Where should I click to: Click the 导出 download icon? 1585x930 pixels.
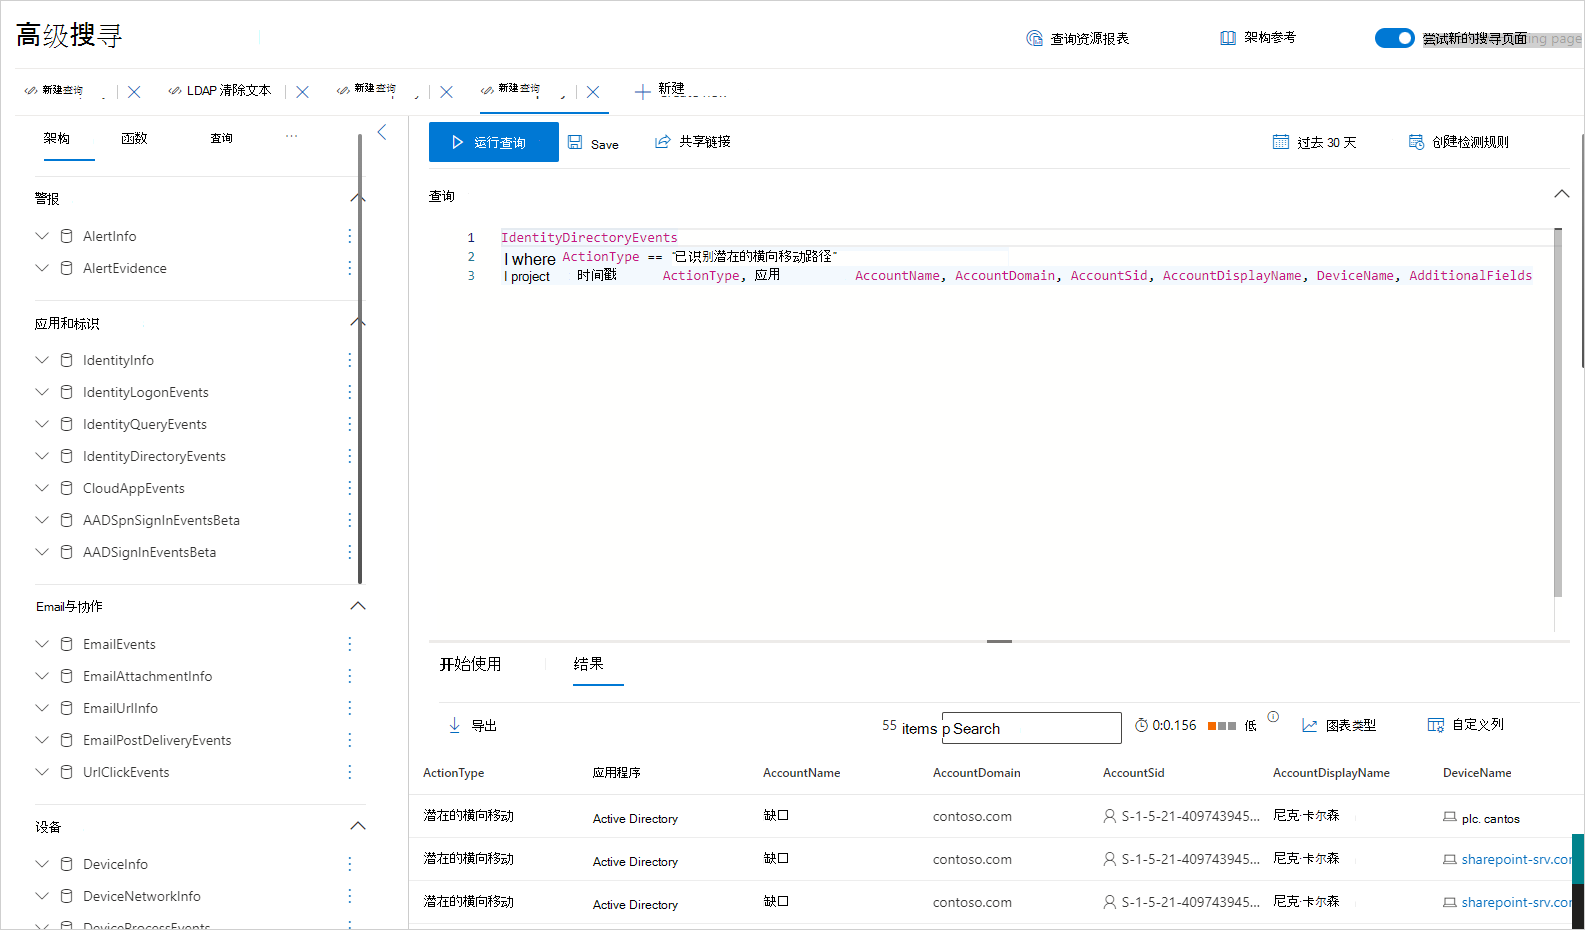pyautogui.click(x=454, y=725)
